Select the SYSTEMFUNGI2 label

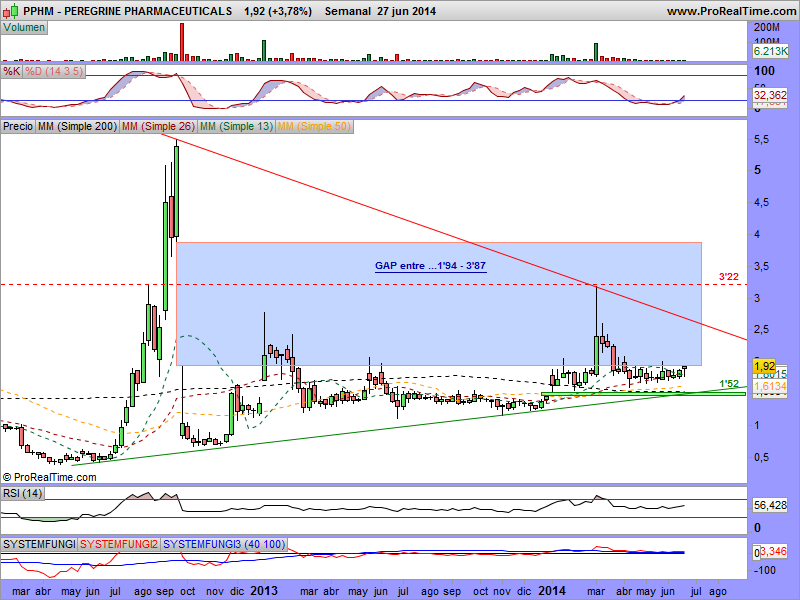[119, 544]
